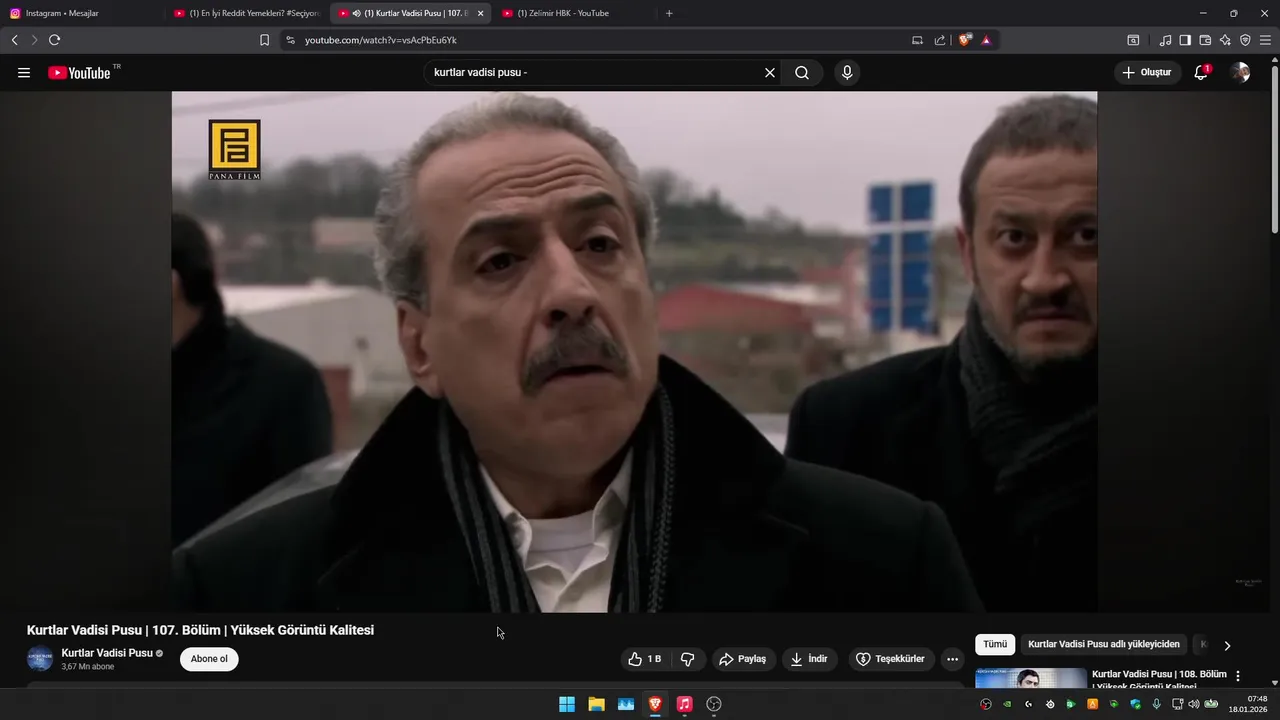Open the channel avatar beside Abone ol
The image size is (1280, 720).
[40, 659]
